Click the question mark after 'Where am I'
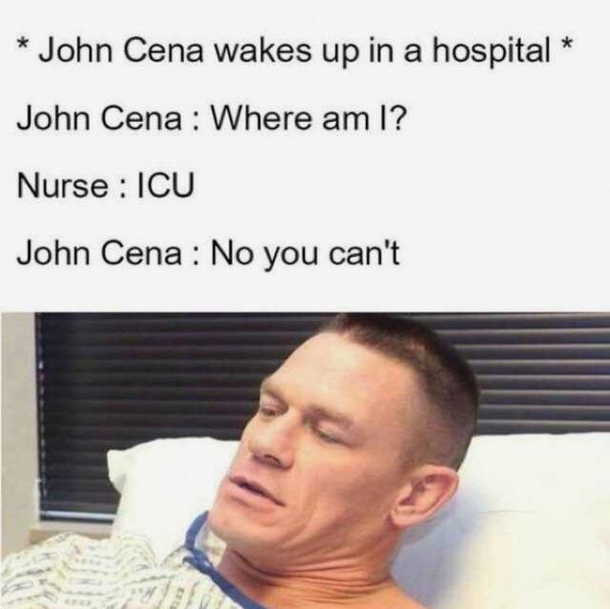 397,119
